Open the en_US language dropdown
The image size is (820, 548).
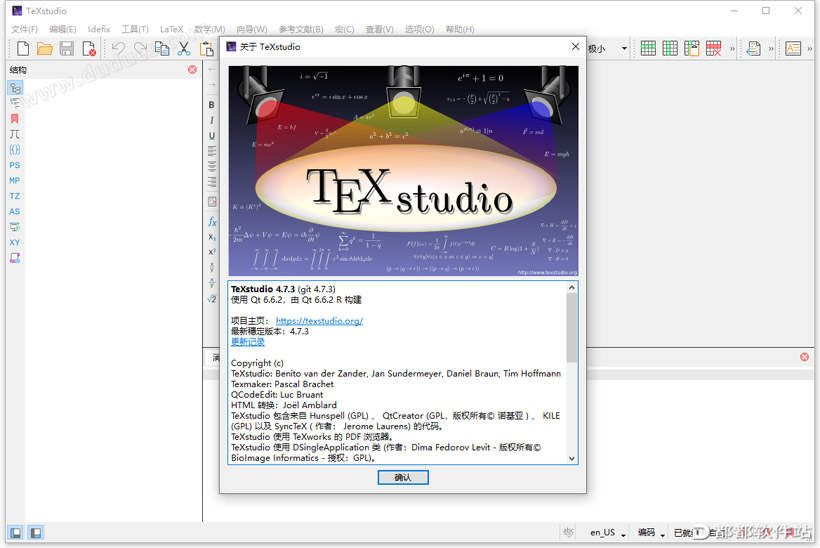(x=608, y=532)
